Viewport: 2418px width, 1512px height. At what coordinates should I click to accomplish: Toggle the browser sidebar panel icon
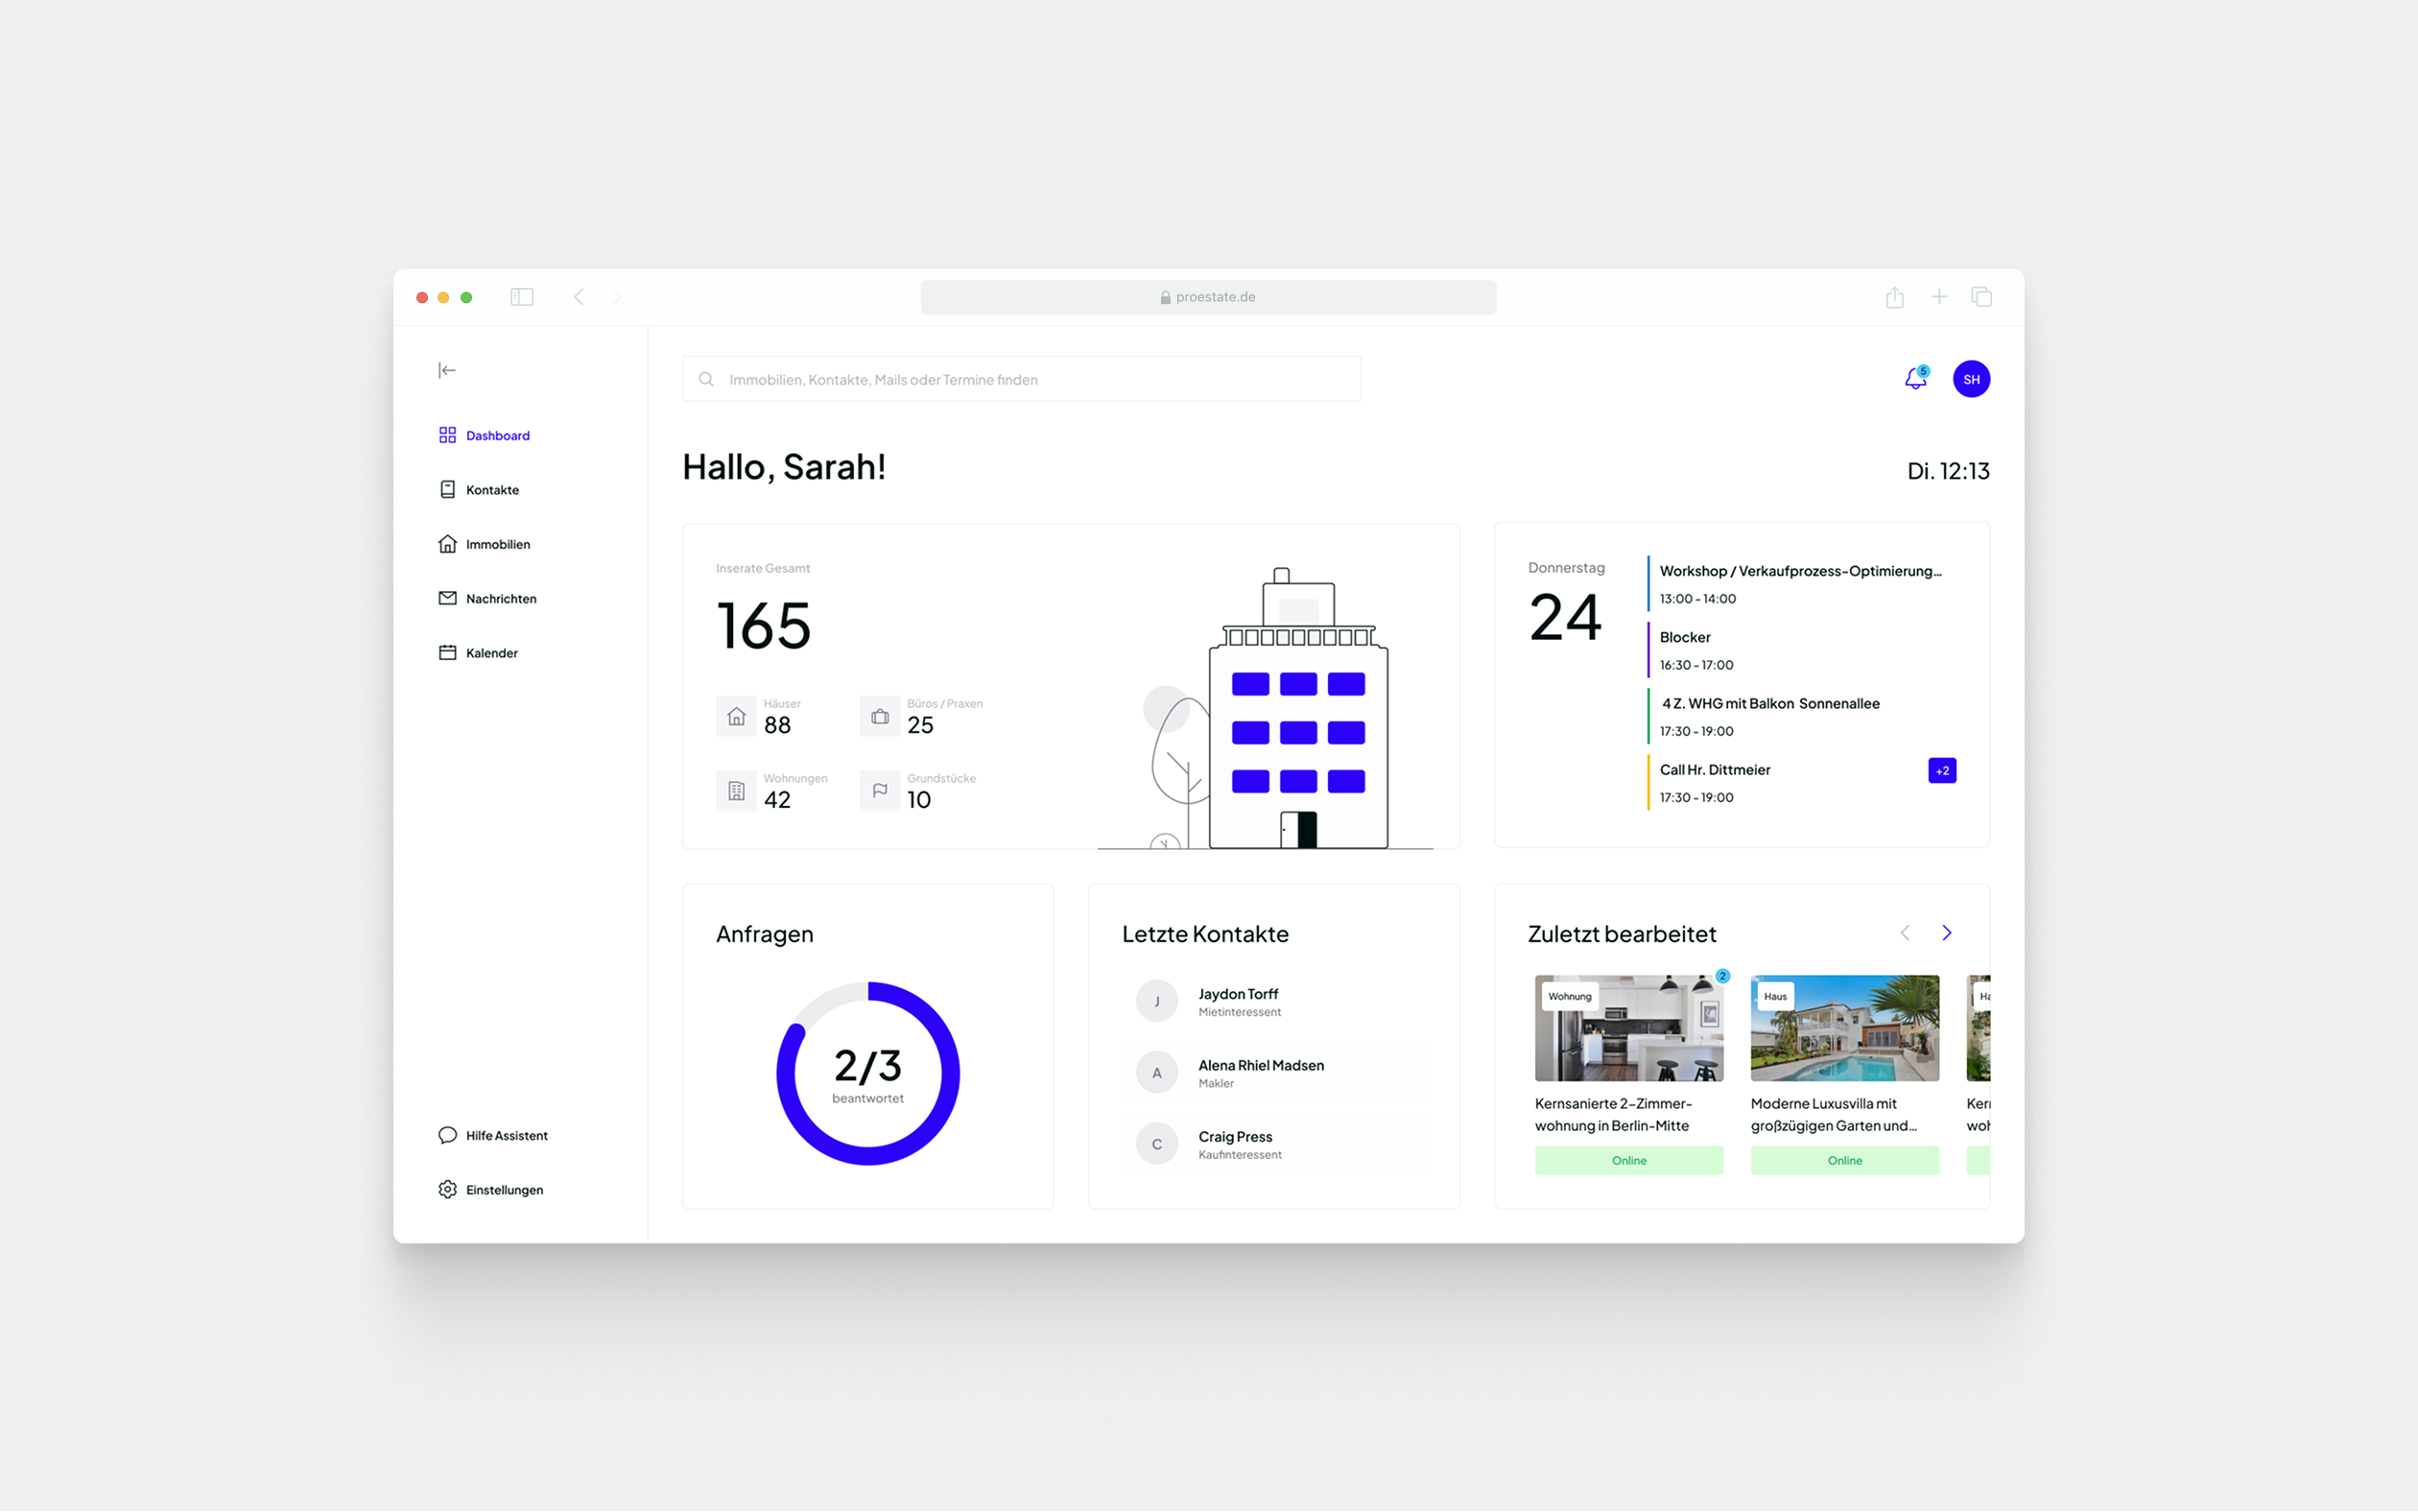(522, 297)
